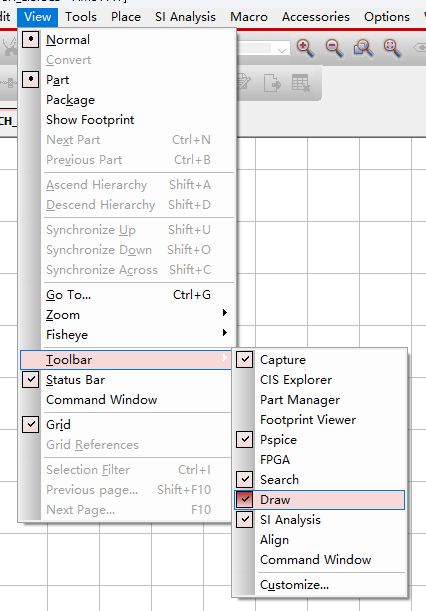
Task: Click the notepad with pencil icon
Action: (x=244, y=83)
